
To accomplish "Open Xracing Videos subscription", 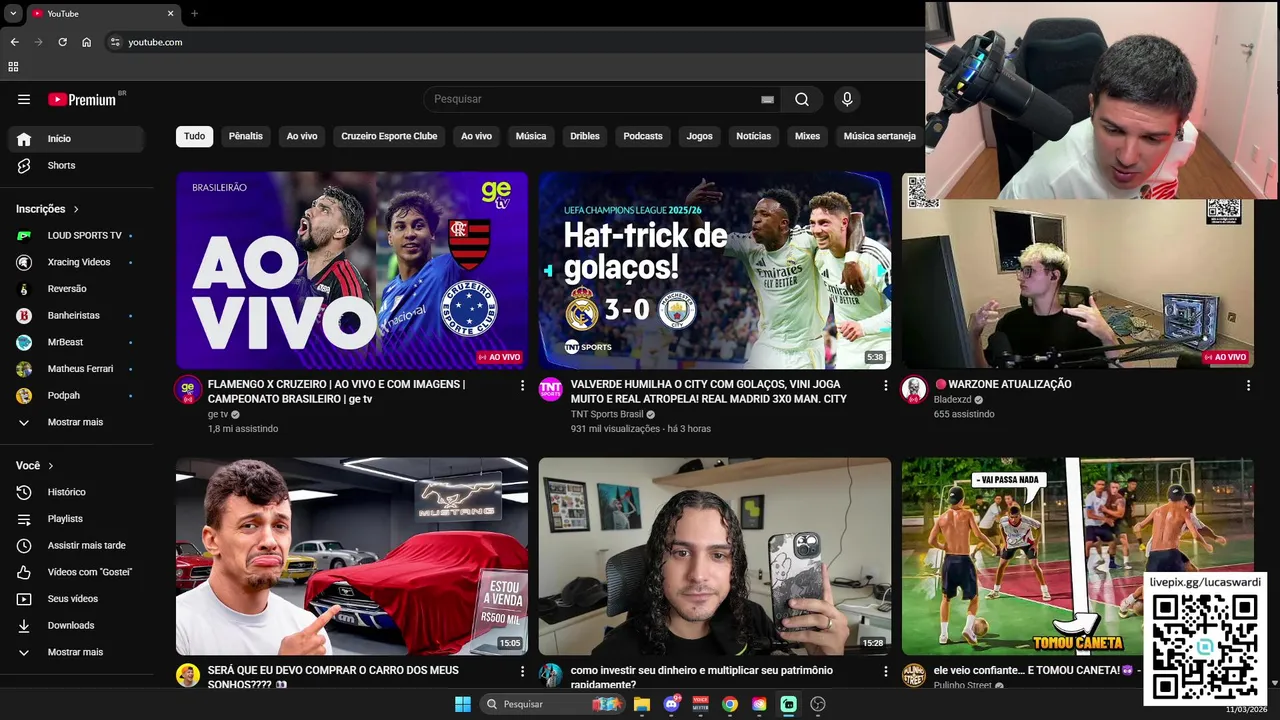I will [x=75, y=262].
